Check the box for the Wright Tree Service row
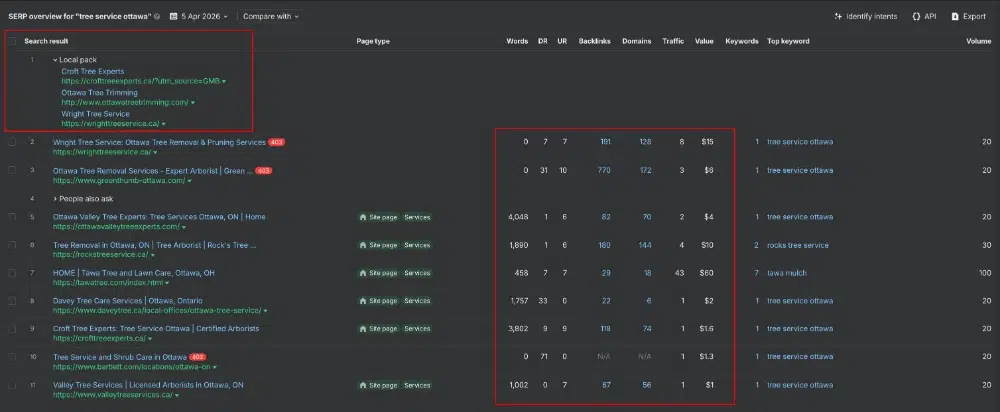Viewport: 1000px width, 412px height. tap(12, 142)
